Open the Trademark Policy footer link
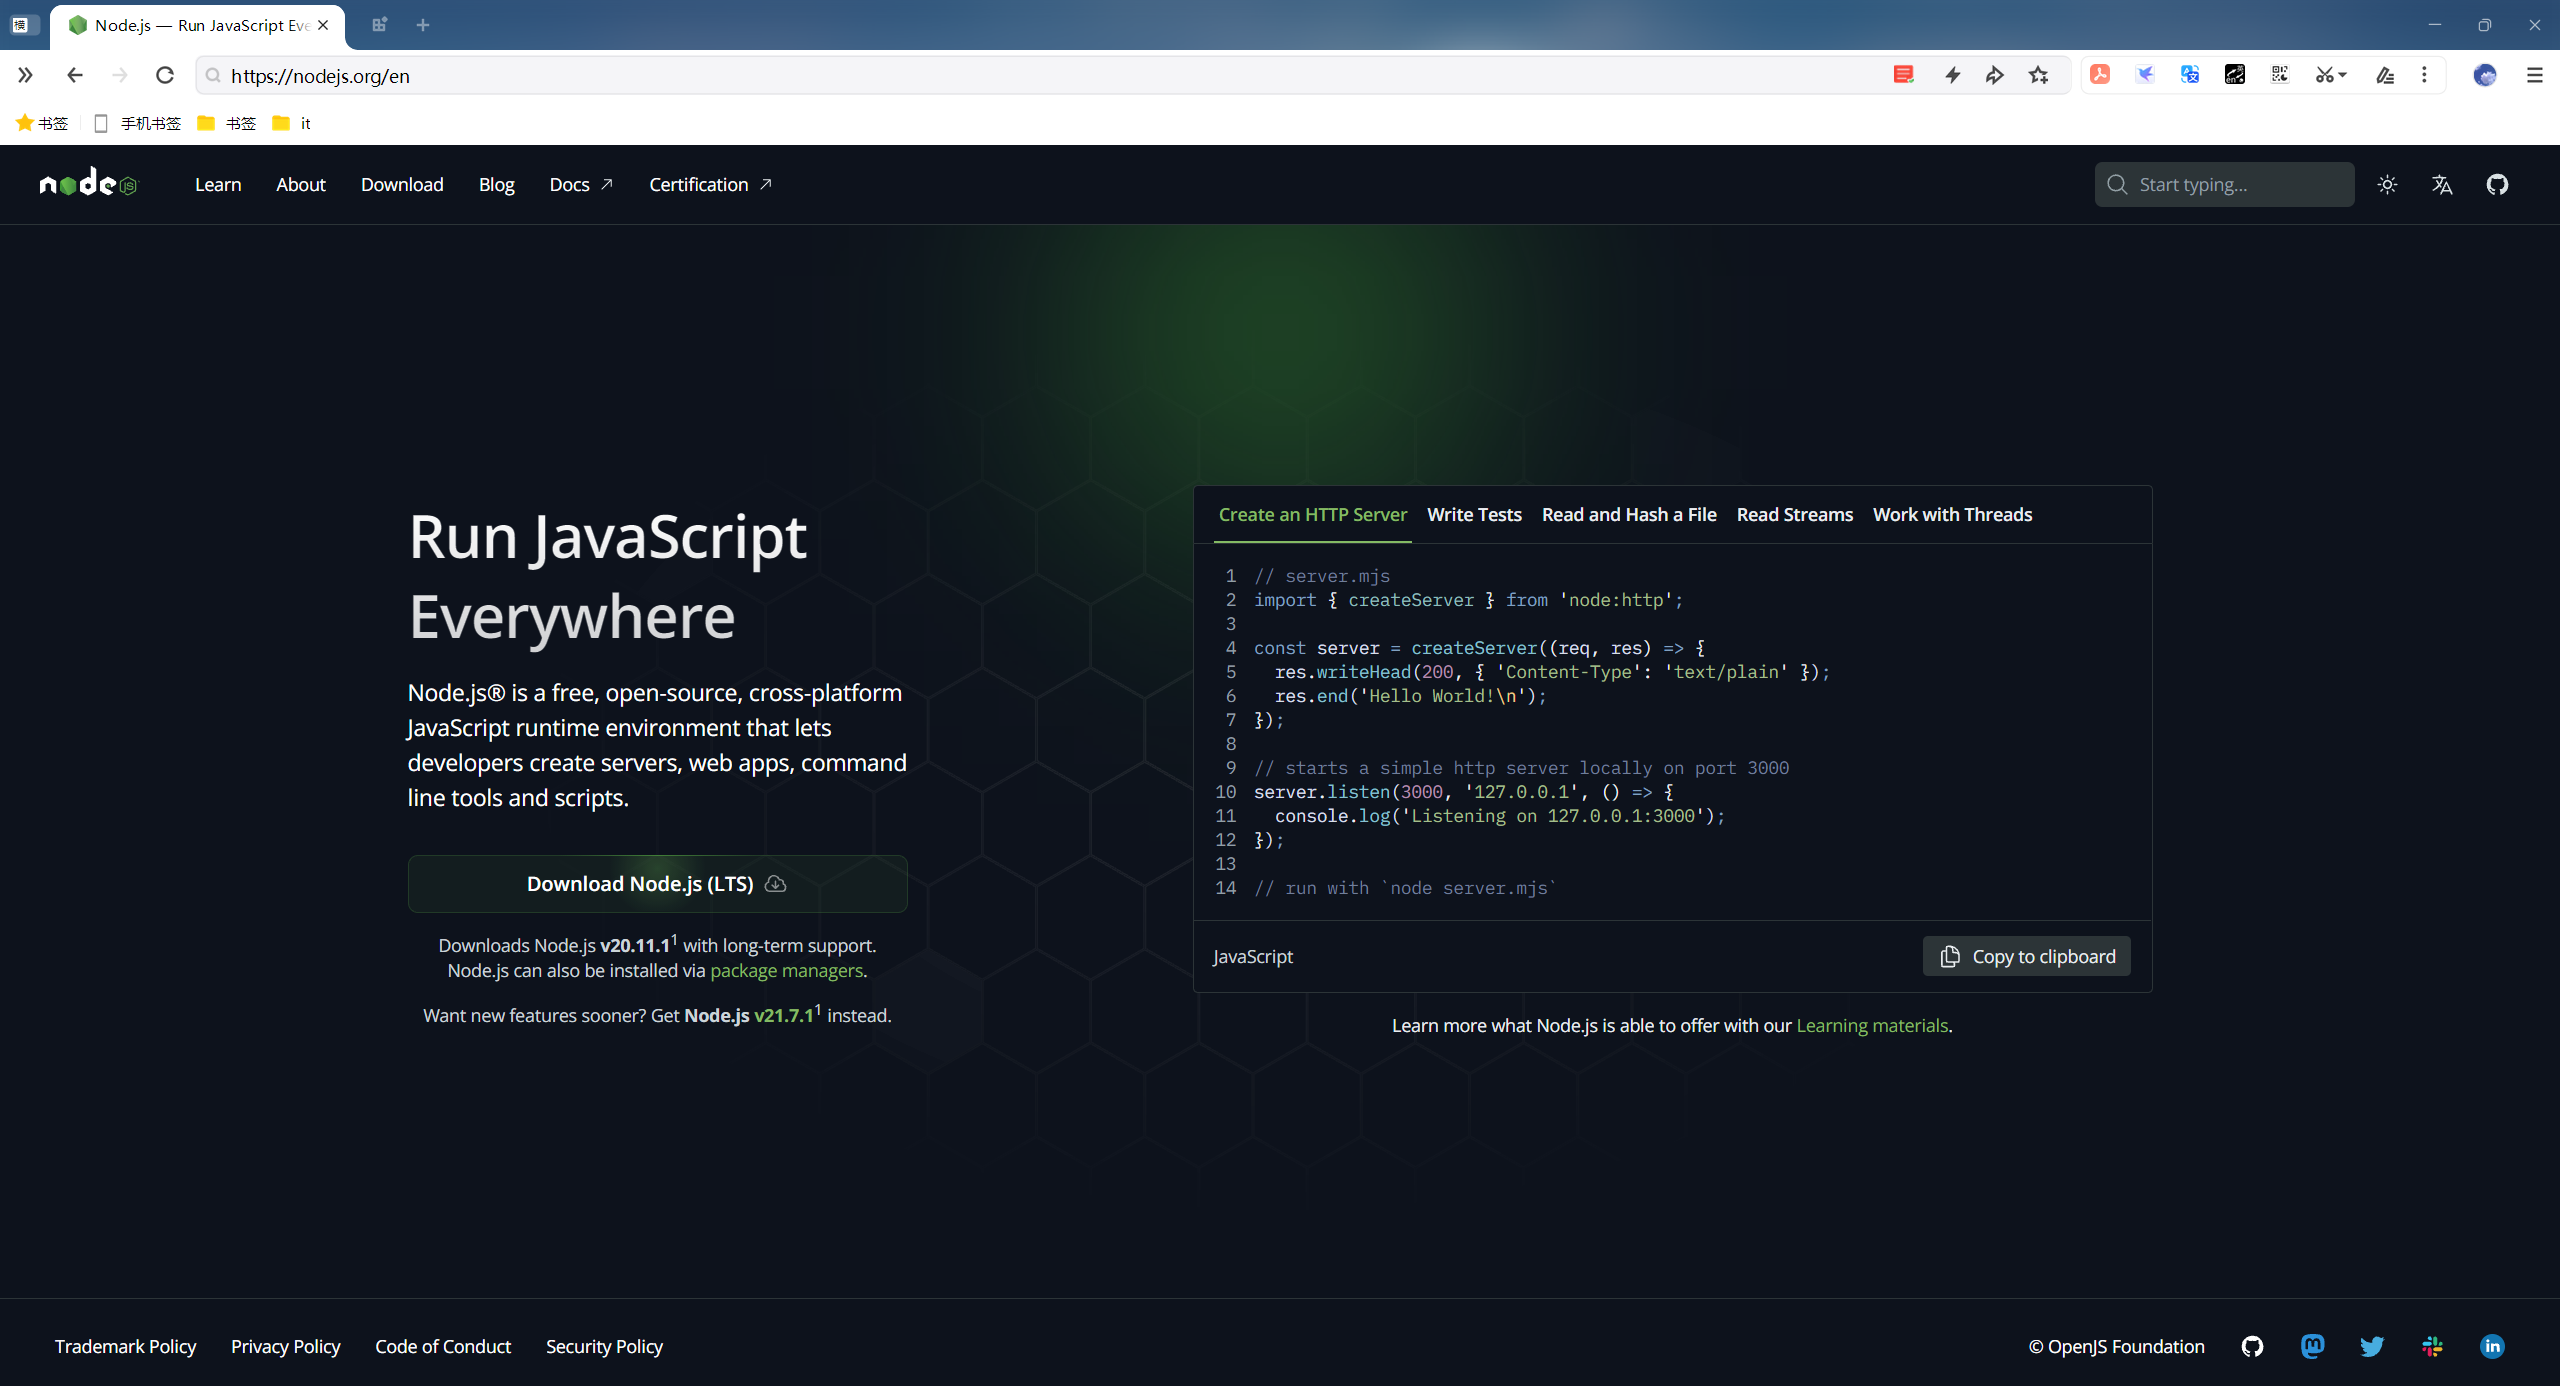The width and height of the screenshot is (2560, 1386). tap(125, 1347)
